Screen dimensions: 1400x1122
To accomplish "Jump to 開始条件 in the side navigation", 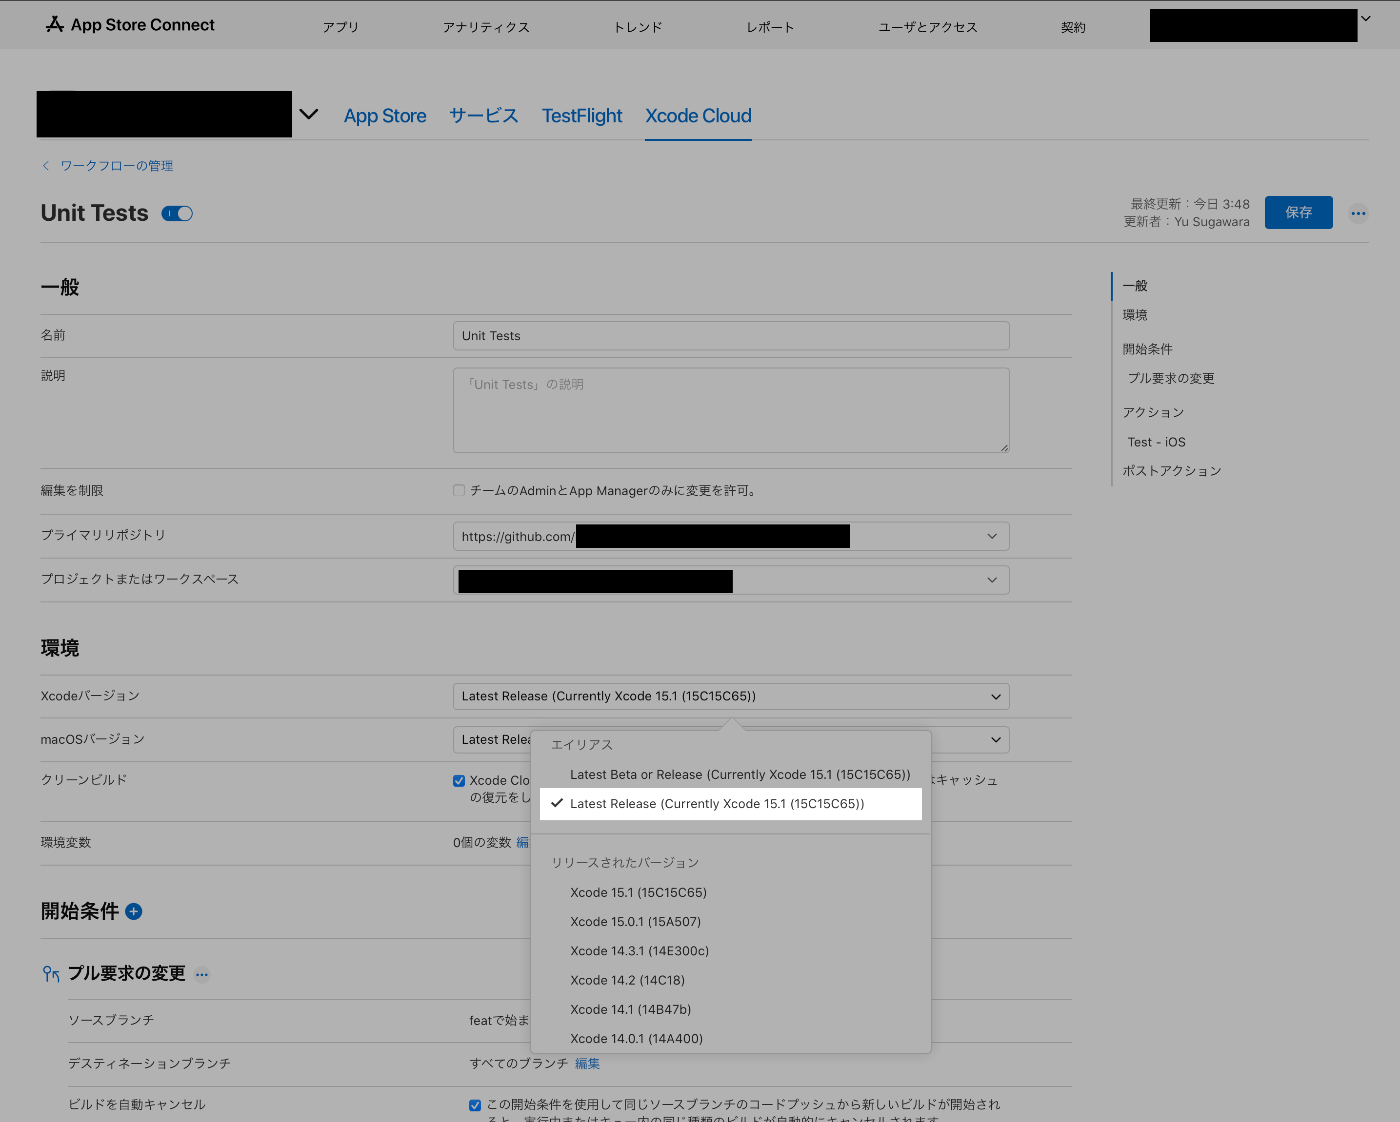I will 1147,349.
